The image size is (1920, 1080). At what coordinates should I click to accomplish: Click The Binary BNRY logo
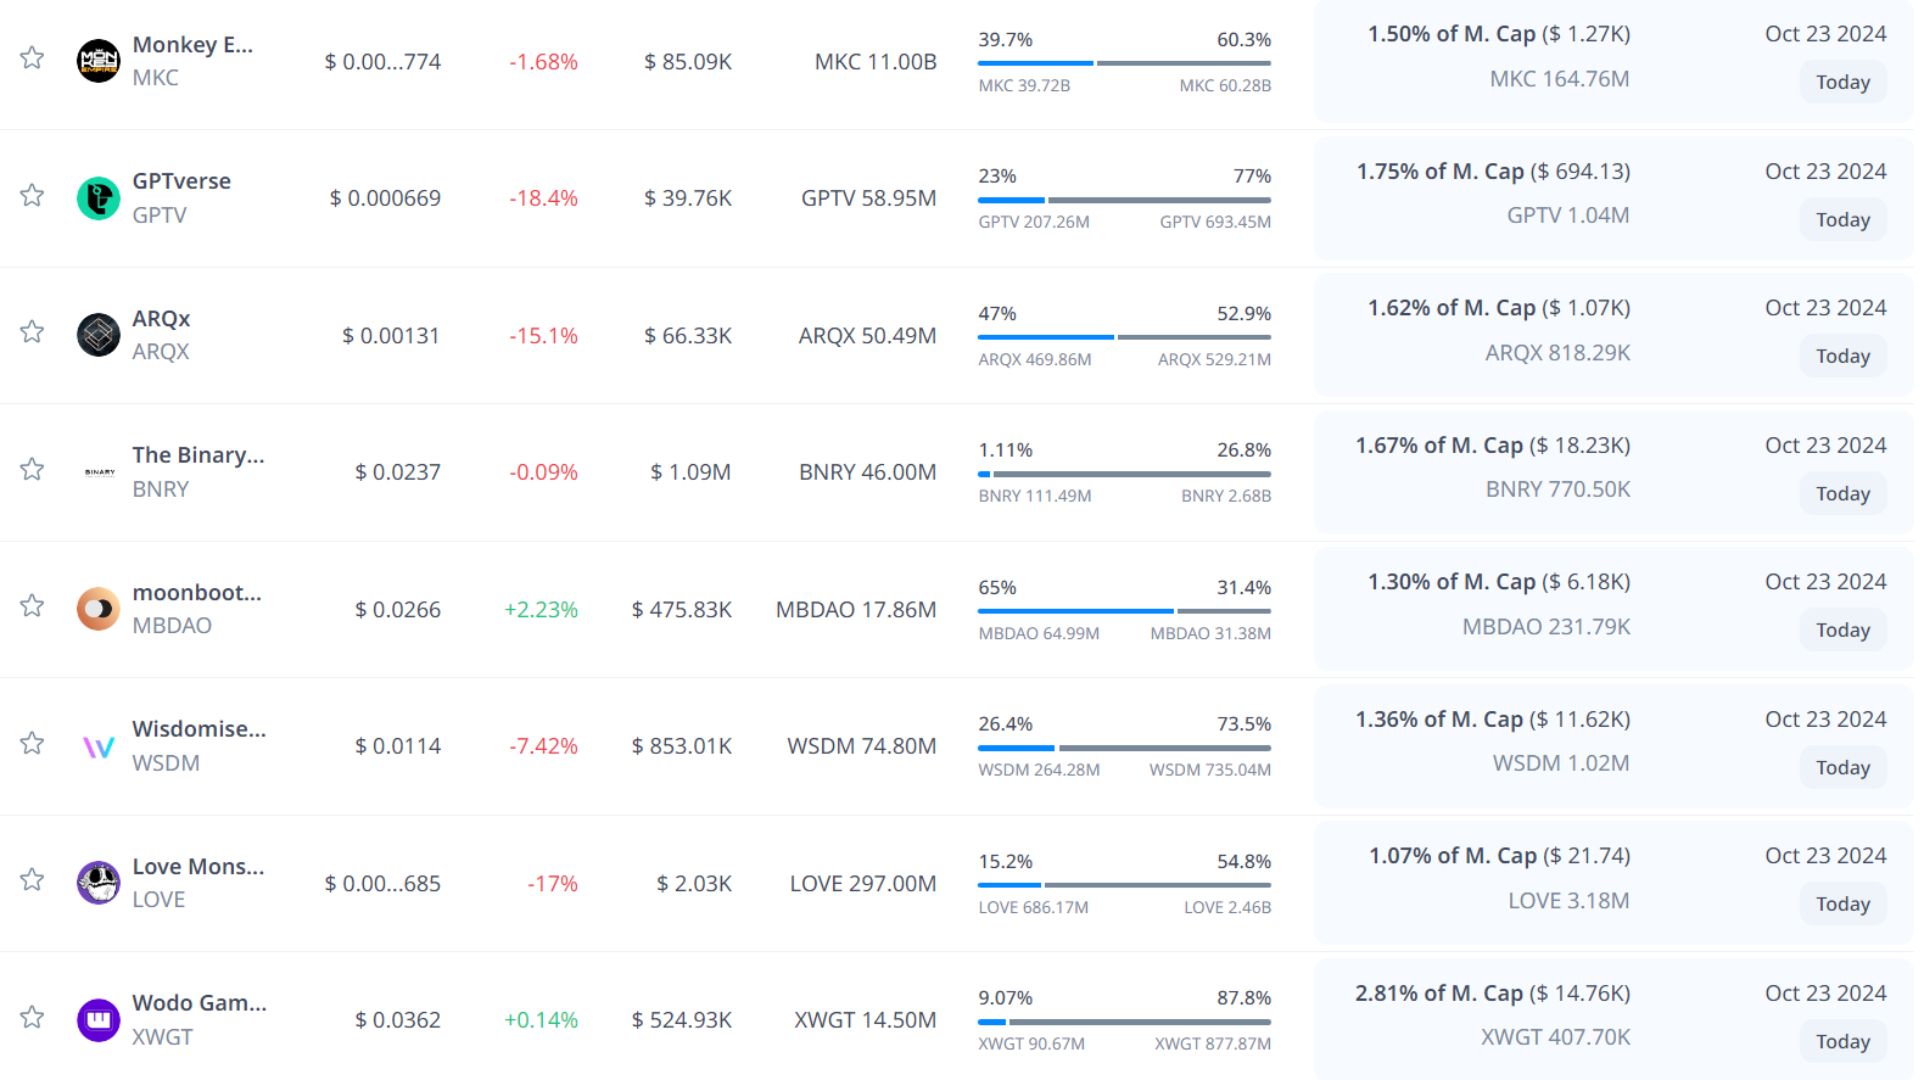(98, 472)
